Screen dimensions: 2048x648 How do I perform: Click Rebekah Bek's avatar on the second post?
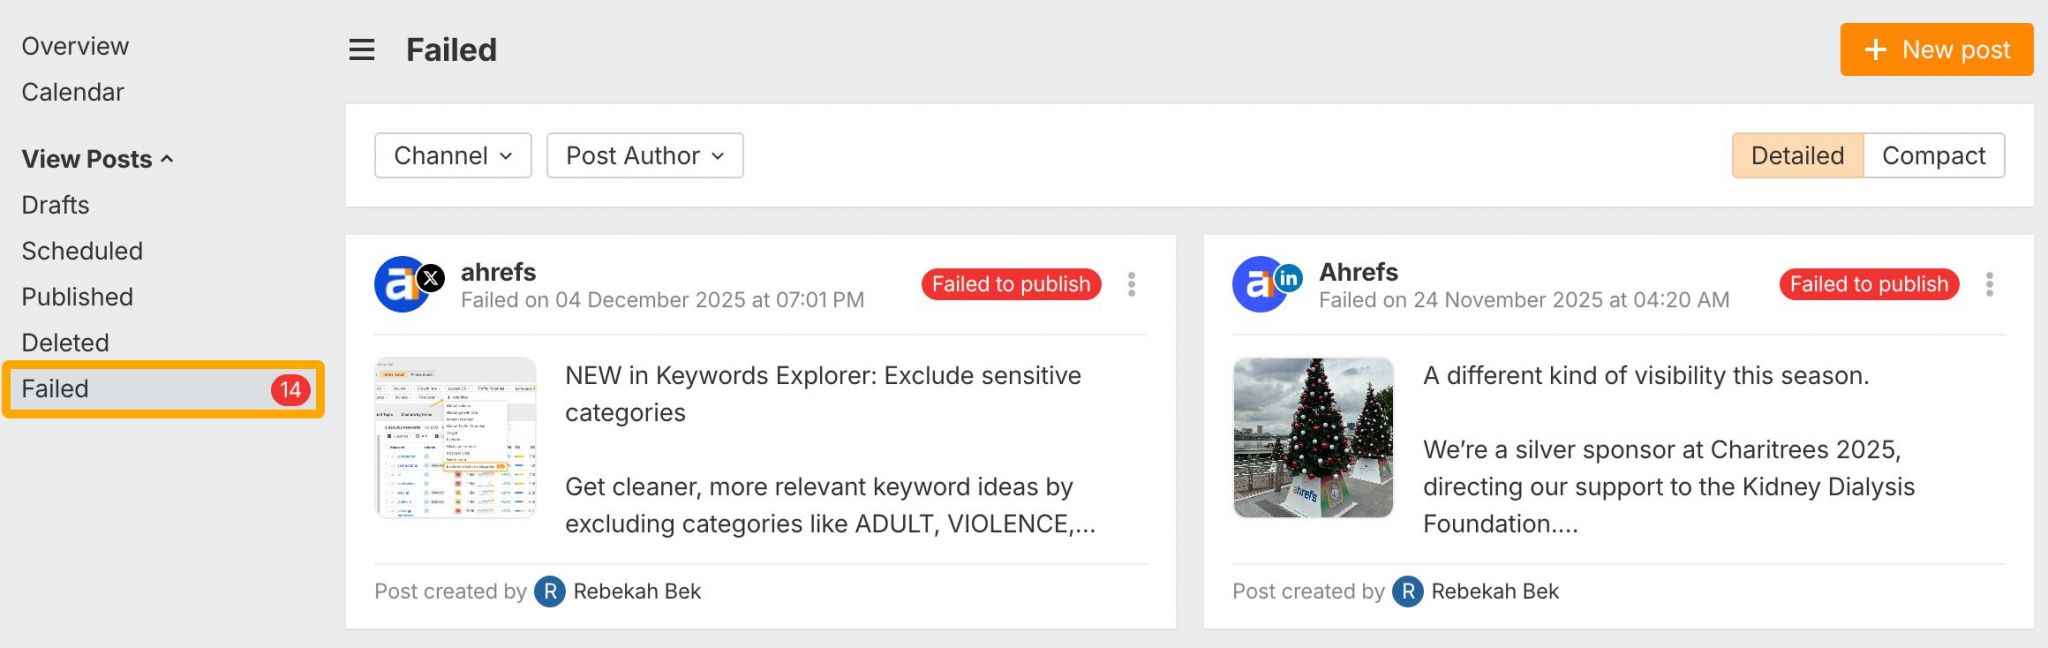tap(1406, 591)
